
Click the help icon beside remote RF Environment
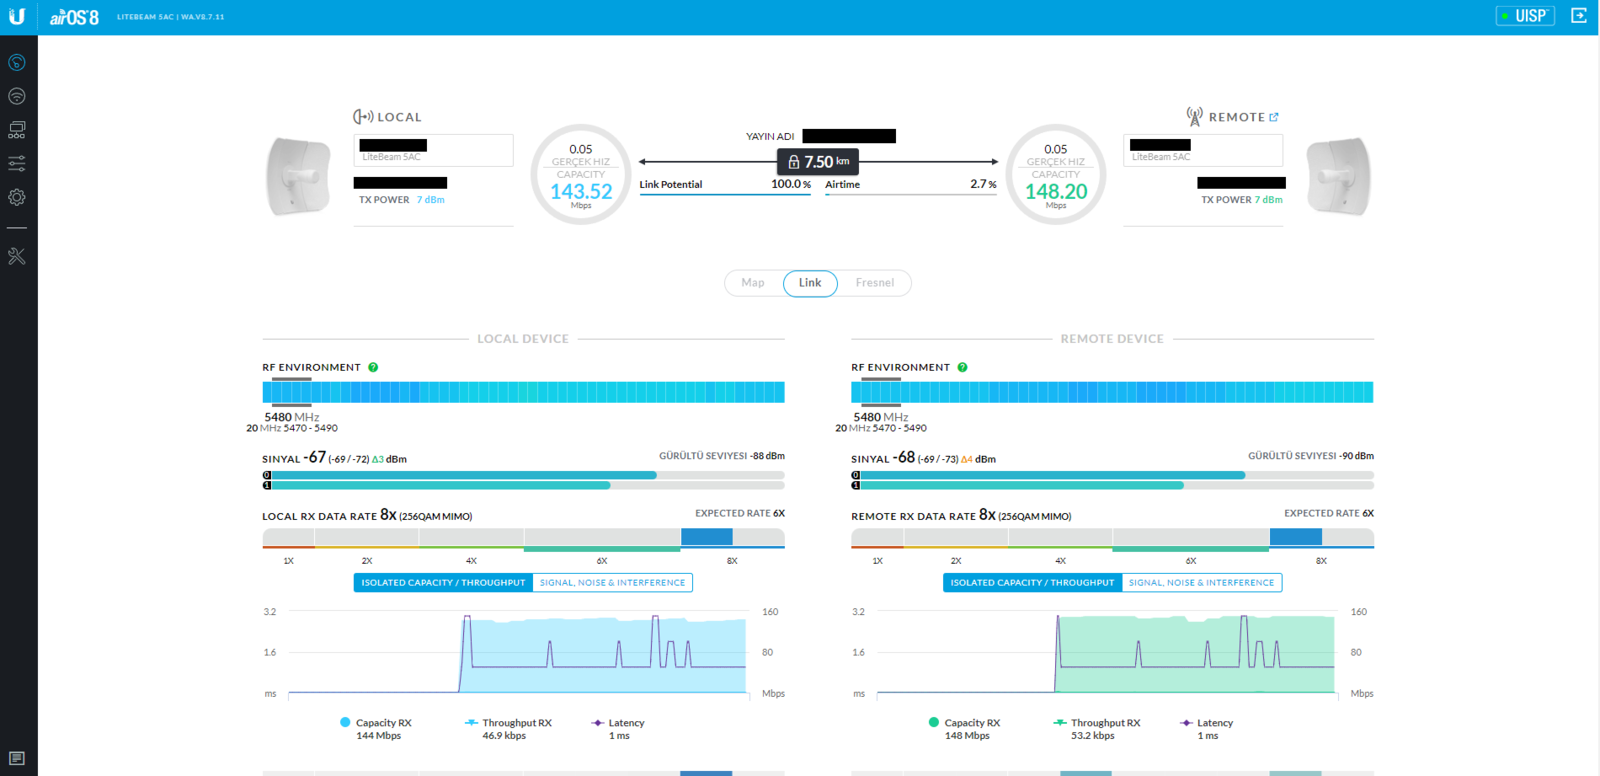[962, 367]
